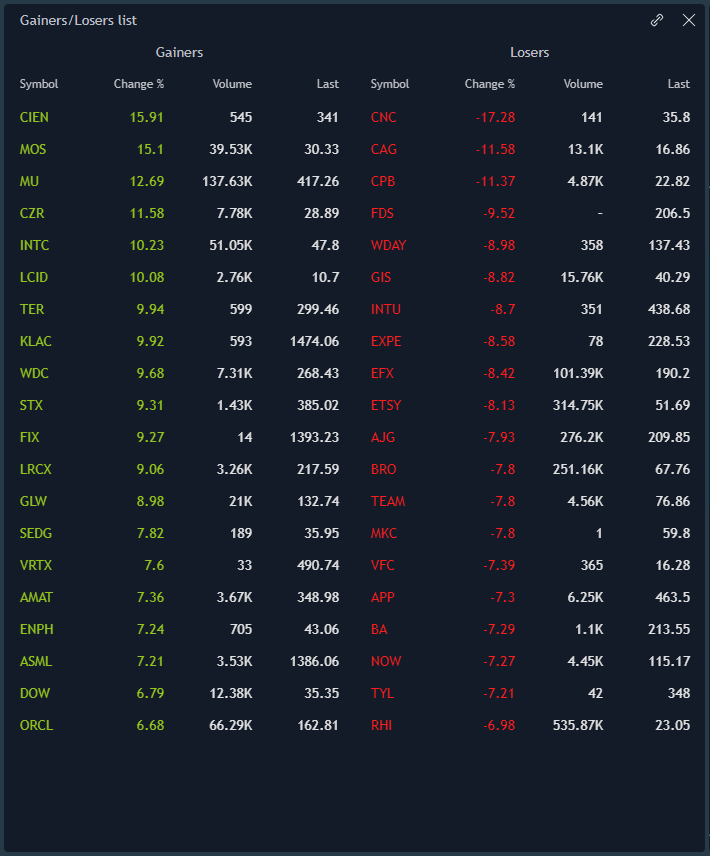Screen dimensions: 710x856
Task: Select the BA ticker symbol
Action: click(x=379, y=629)
